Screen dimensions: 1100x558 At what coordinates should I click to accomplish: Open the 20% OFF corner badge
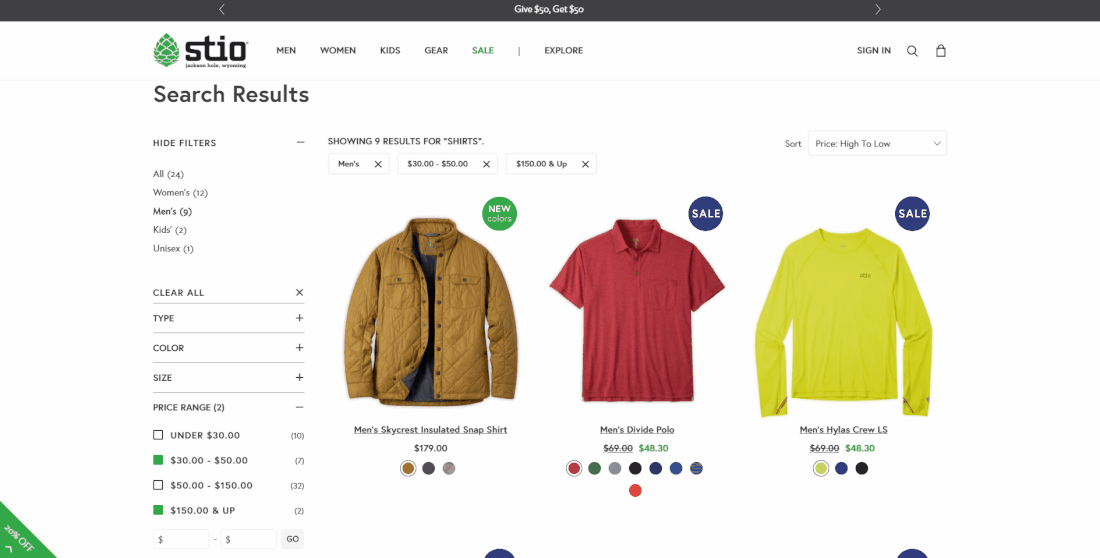click(x=20, y=537)
